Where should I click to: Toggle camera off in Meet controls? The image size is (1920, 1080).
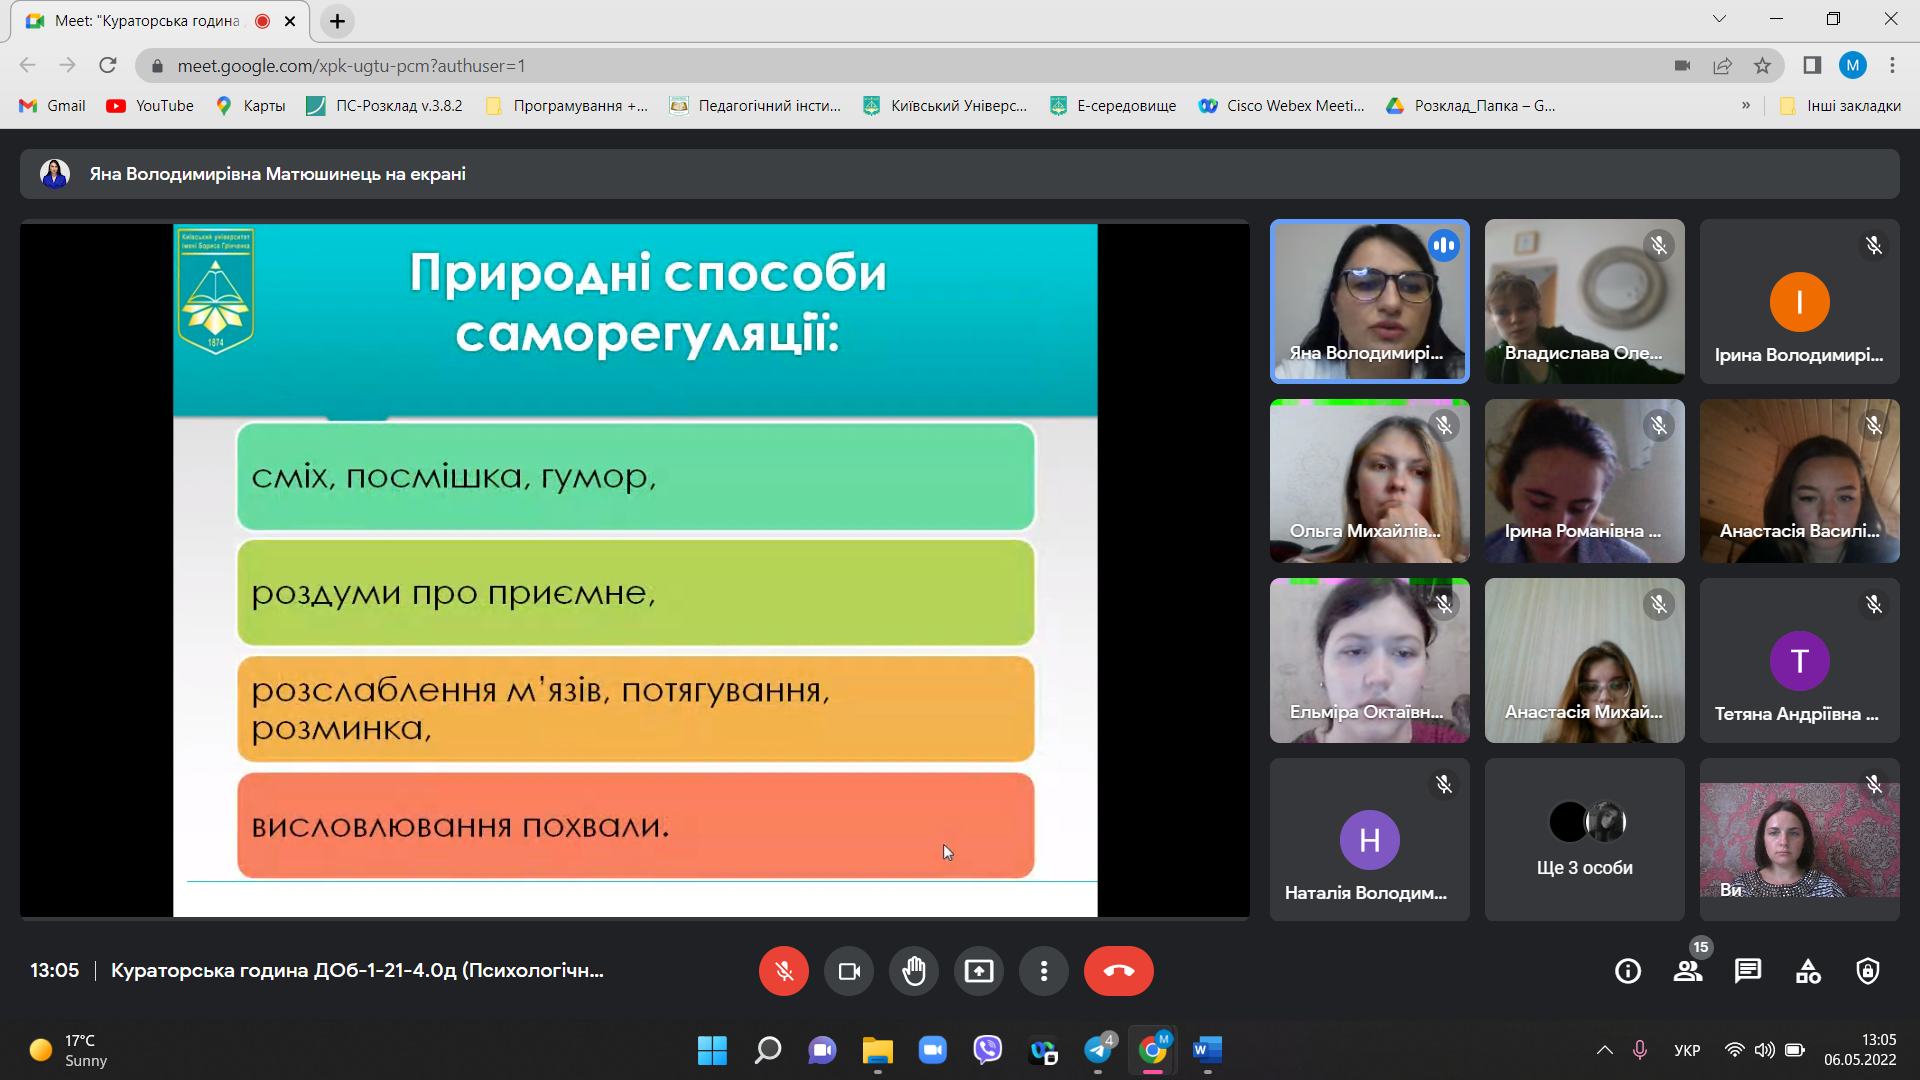click(x=848, y=971)
